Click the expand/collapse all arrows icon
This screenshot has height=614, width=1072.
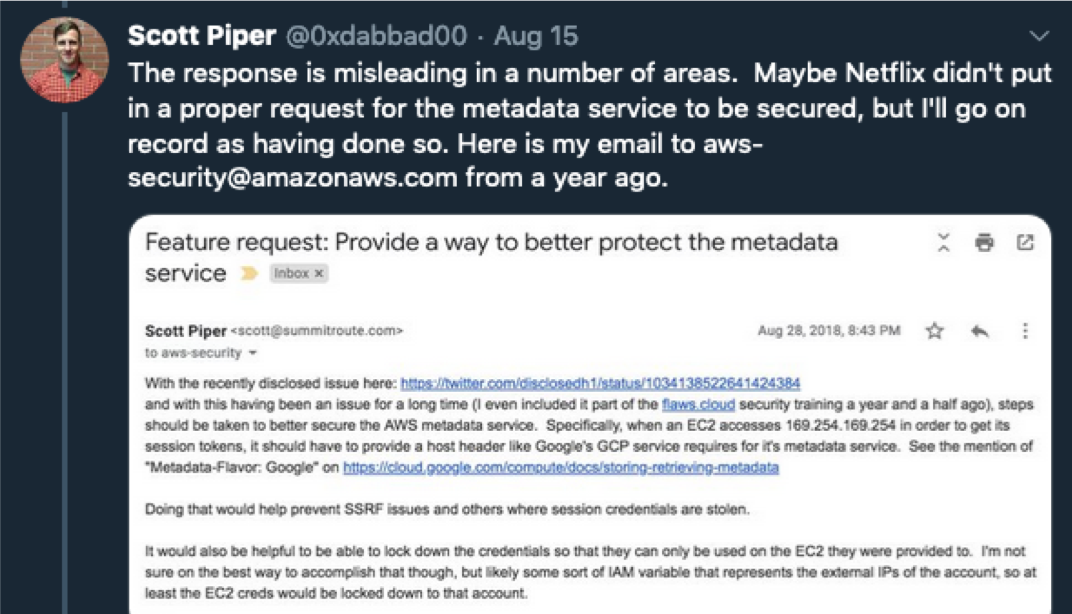click(x=943, y=242)
